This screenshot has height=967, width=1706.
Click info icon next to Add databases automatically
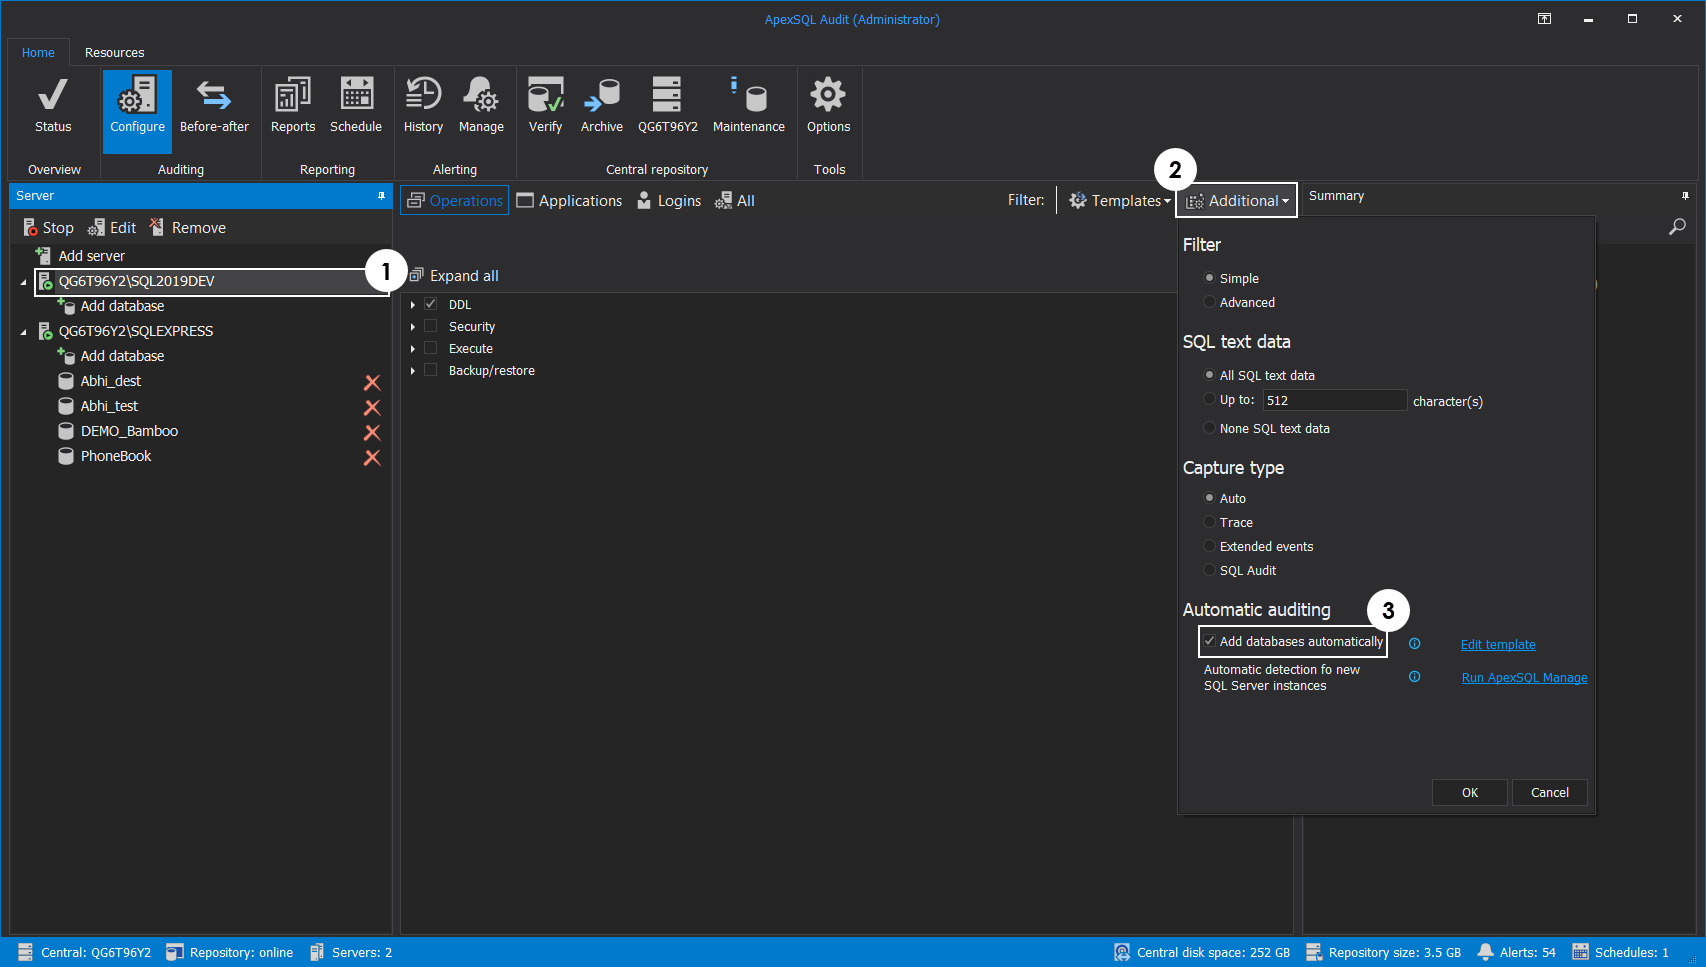click(x=1414, y=644)
